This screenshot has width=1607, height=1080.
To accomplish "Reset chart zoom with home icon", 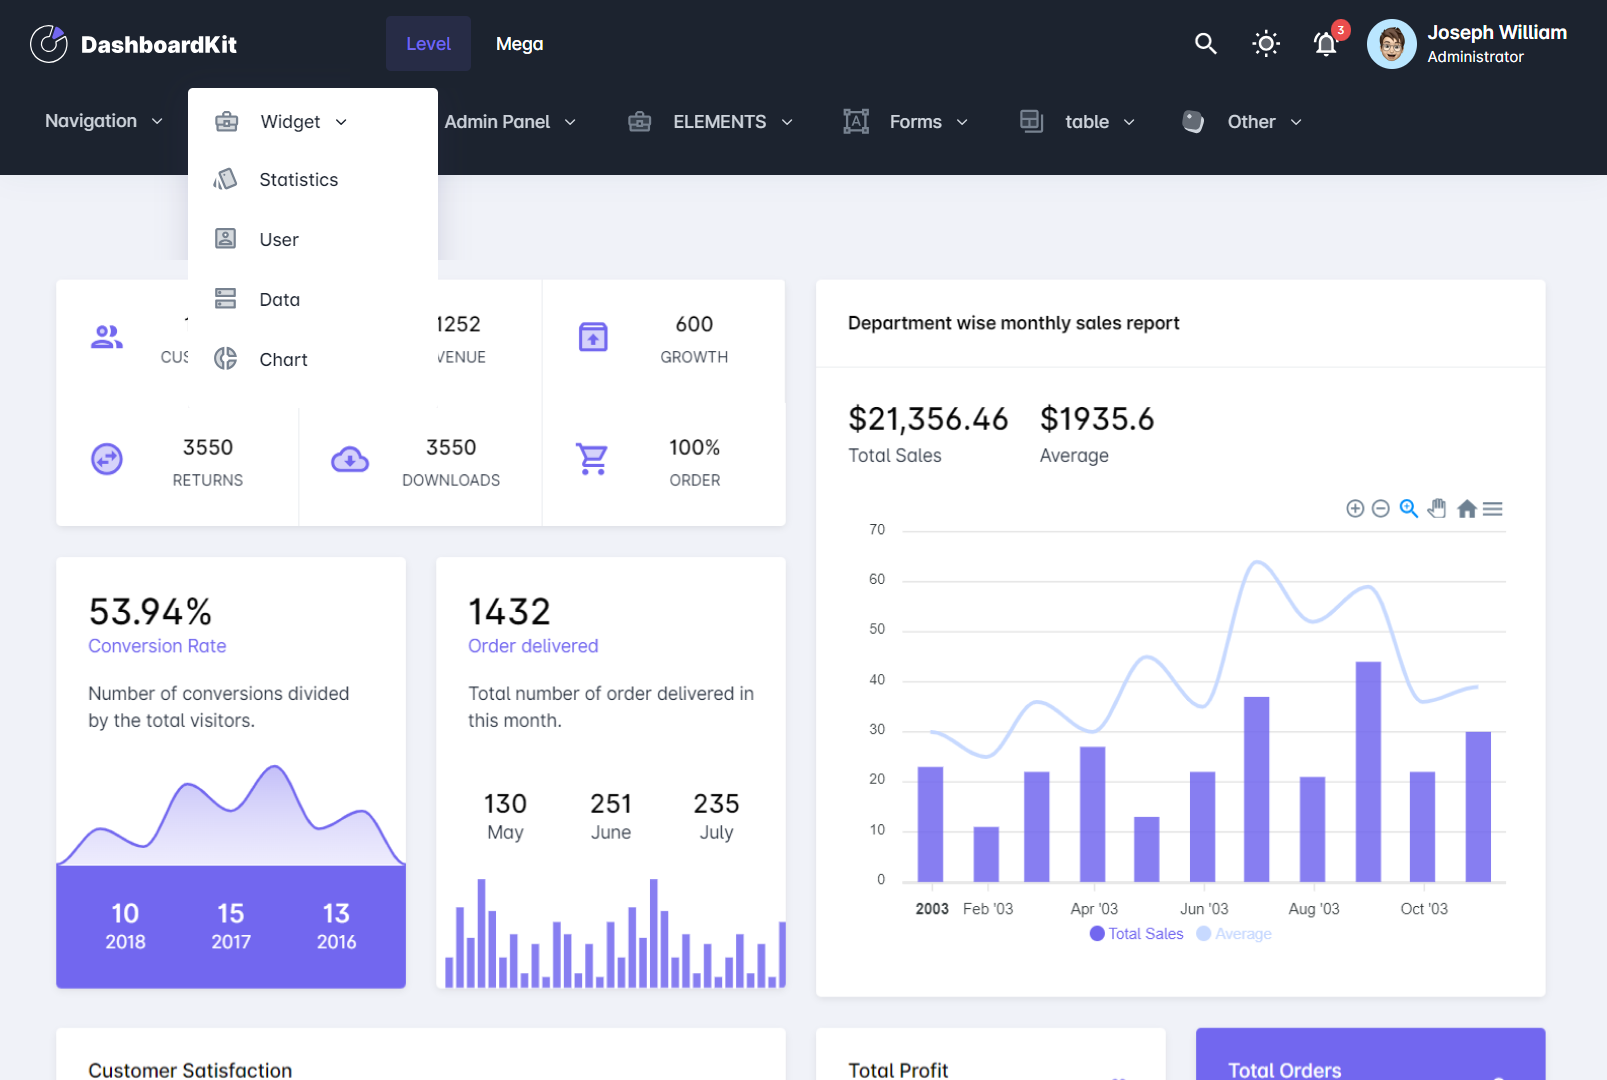I will click(1466, 509).
